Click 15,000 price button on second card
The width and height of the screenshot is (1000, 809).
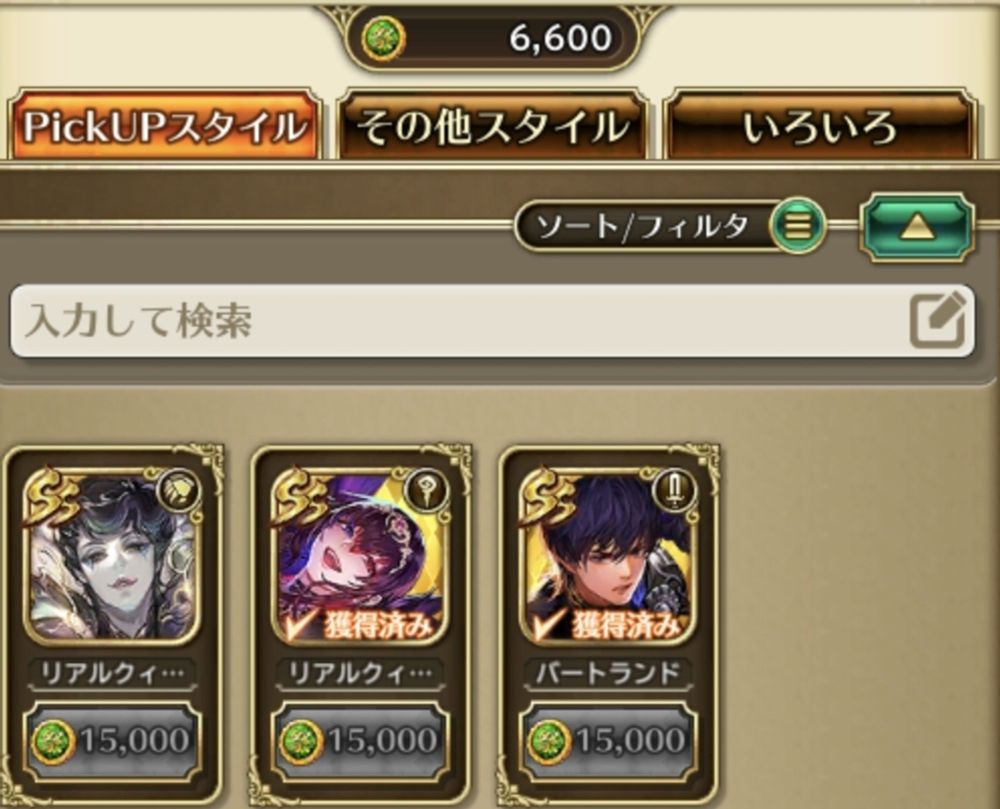point(361,740)
